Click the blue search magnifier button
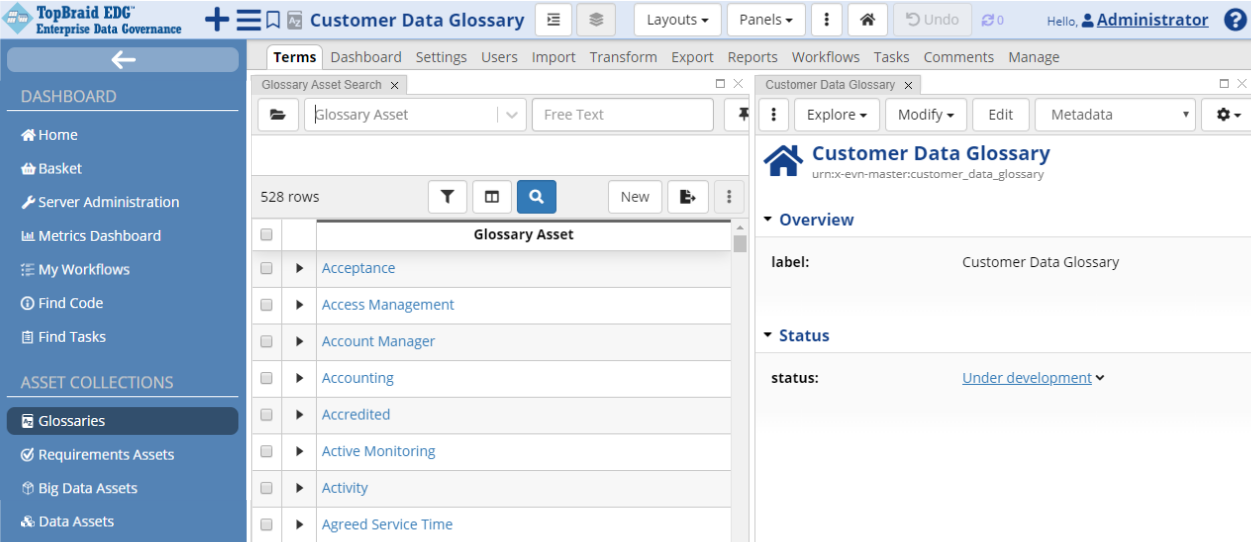The image size is (1251, 542). [x=537, y=197]
